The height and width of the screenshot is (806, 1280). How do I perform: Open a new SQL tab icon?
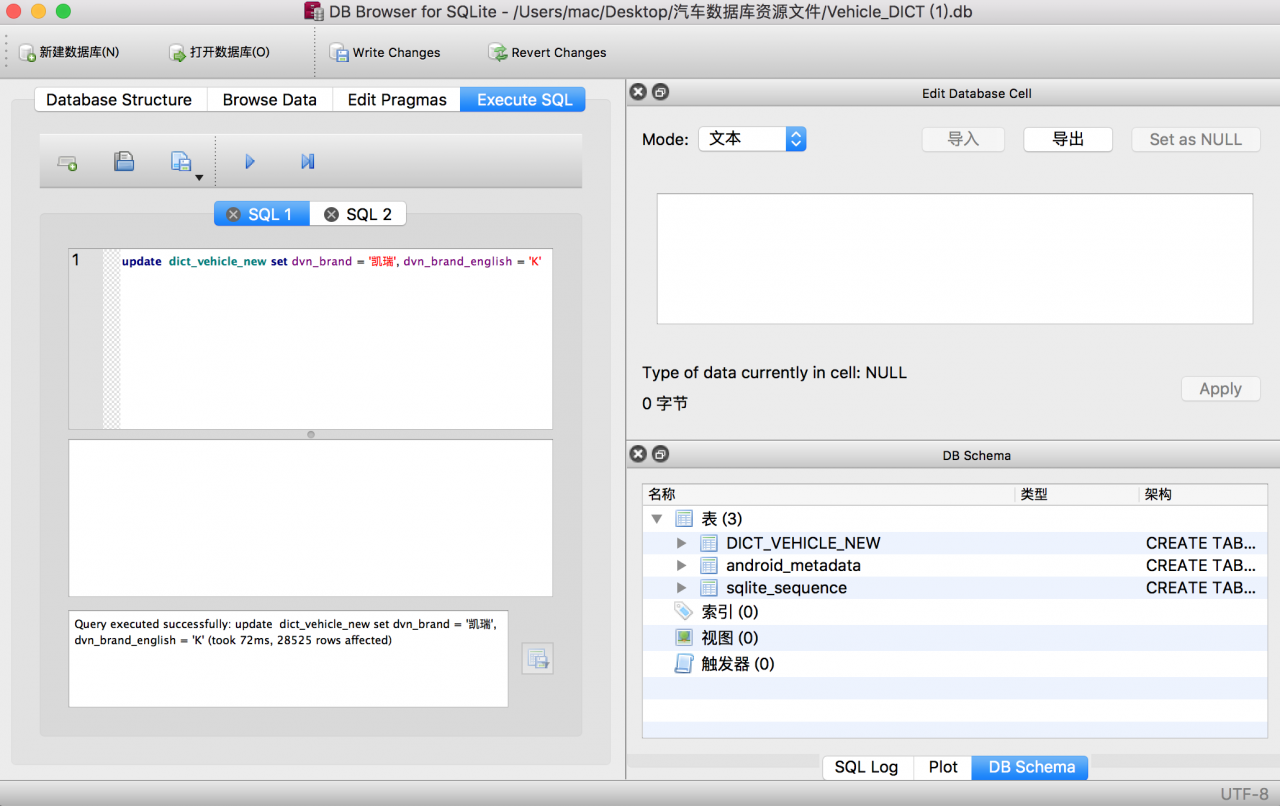[68, 162]
